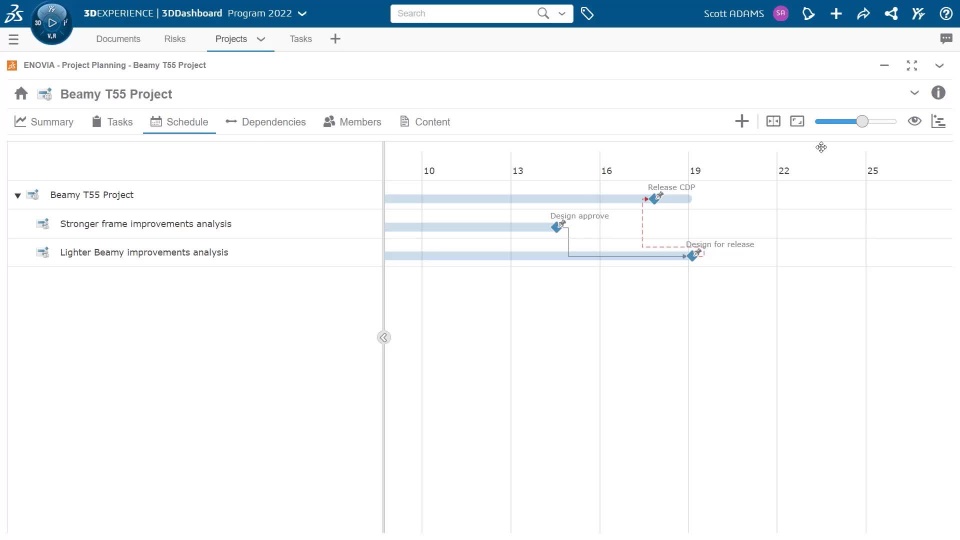Screen dimensions: 960x540
Task: Open the Members view
Action: point(352,122)
